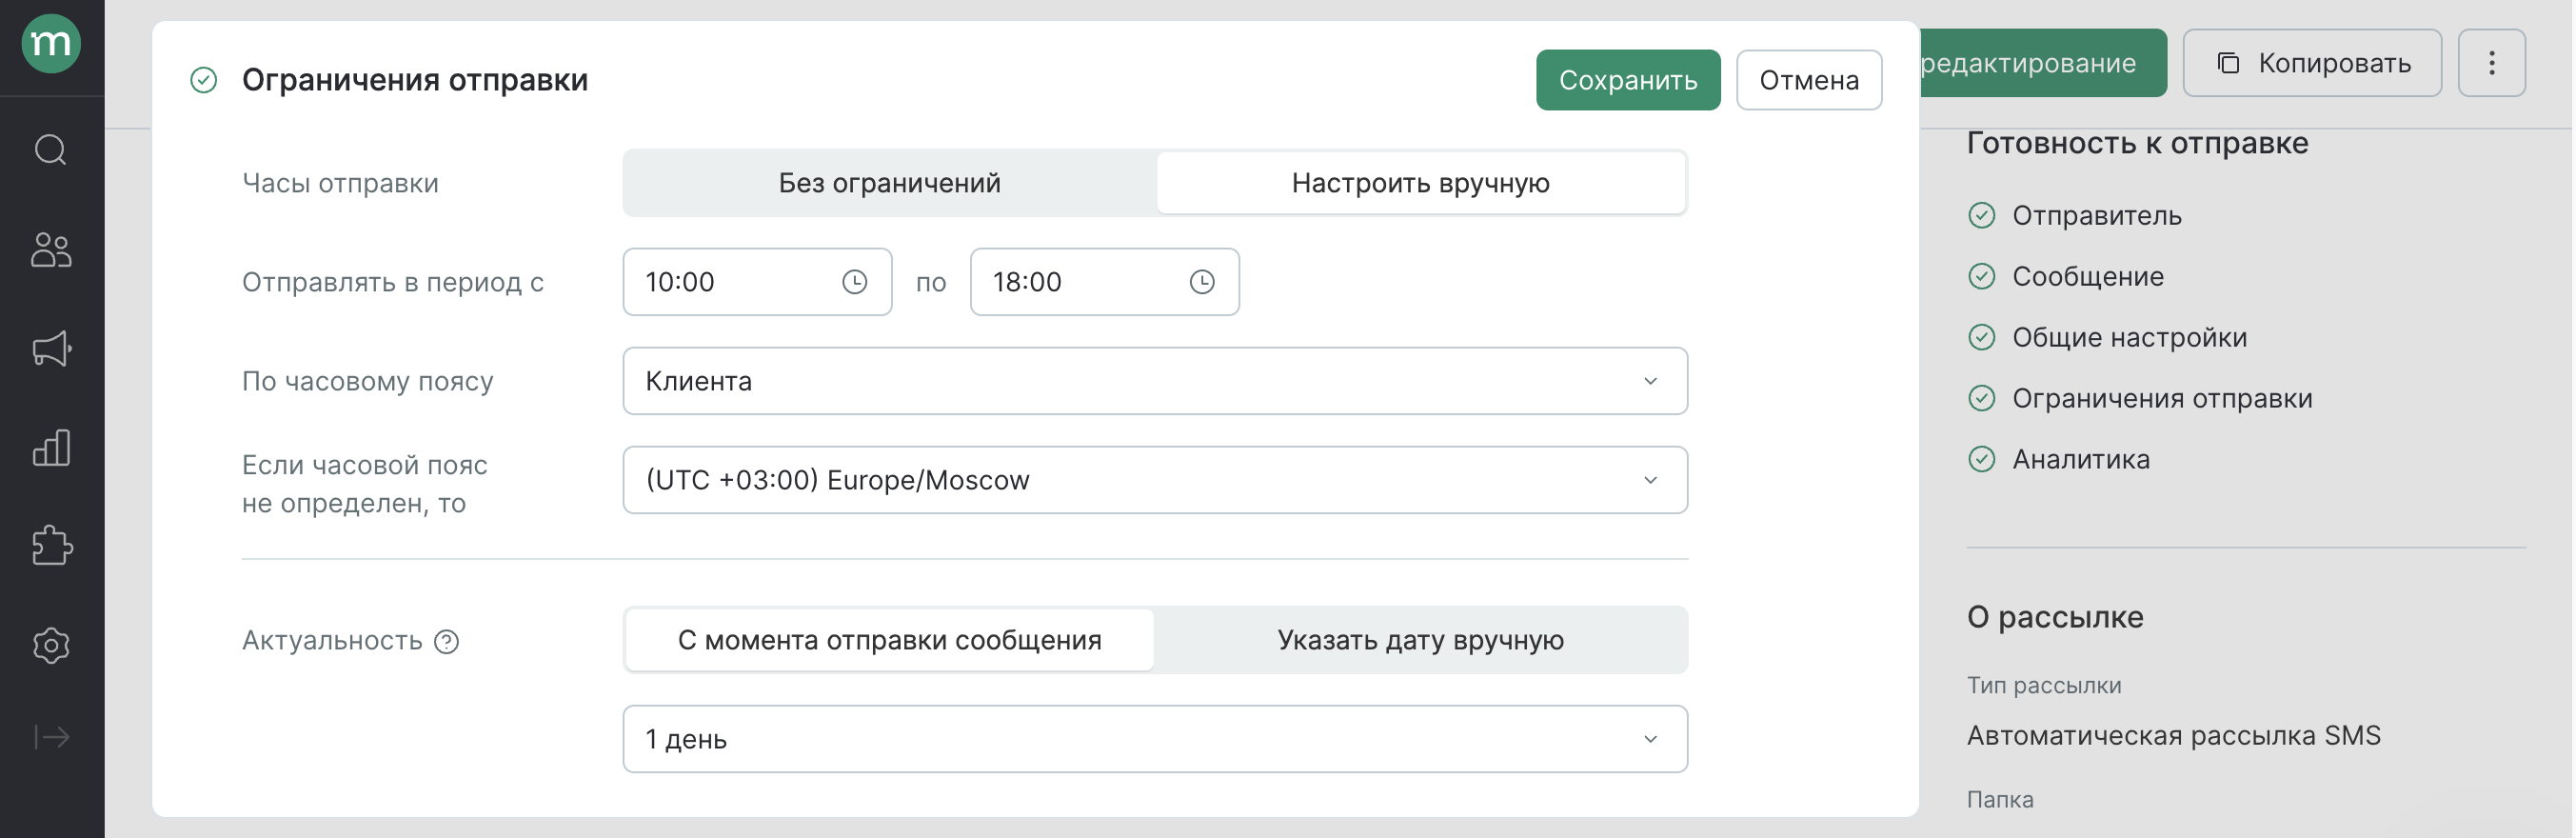
Task: Open settings via the gear icon in sidebar
Action: [51, 645]
